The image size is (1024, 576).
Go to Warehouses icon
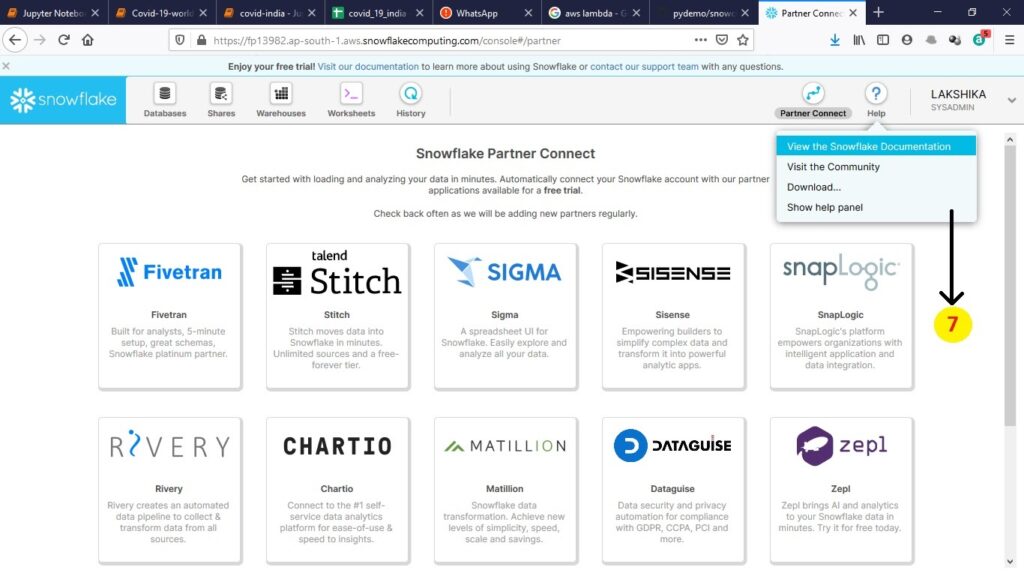281,94
